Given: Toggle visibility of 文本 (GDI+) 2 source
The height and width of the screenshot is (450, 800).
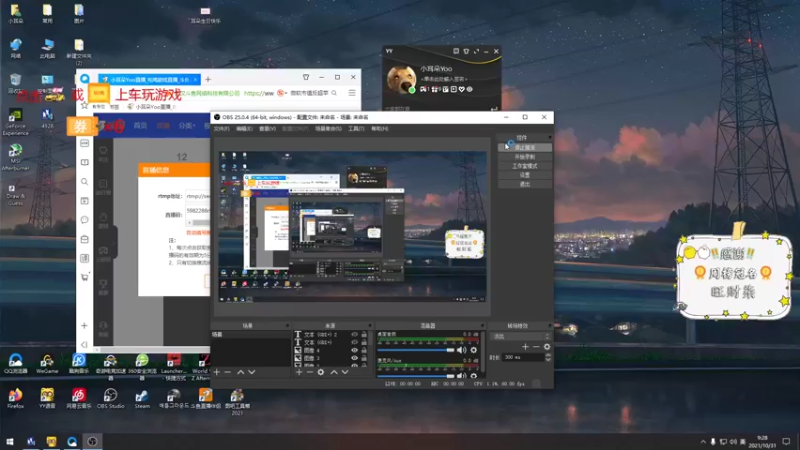Looking at the screenshot, I should (x=355, y=335).
